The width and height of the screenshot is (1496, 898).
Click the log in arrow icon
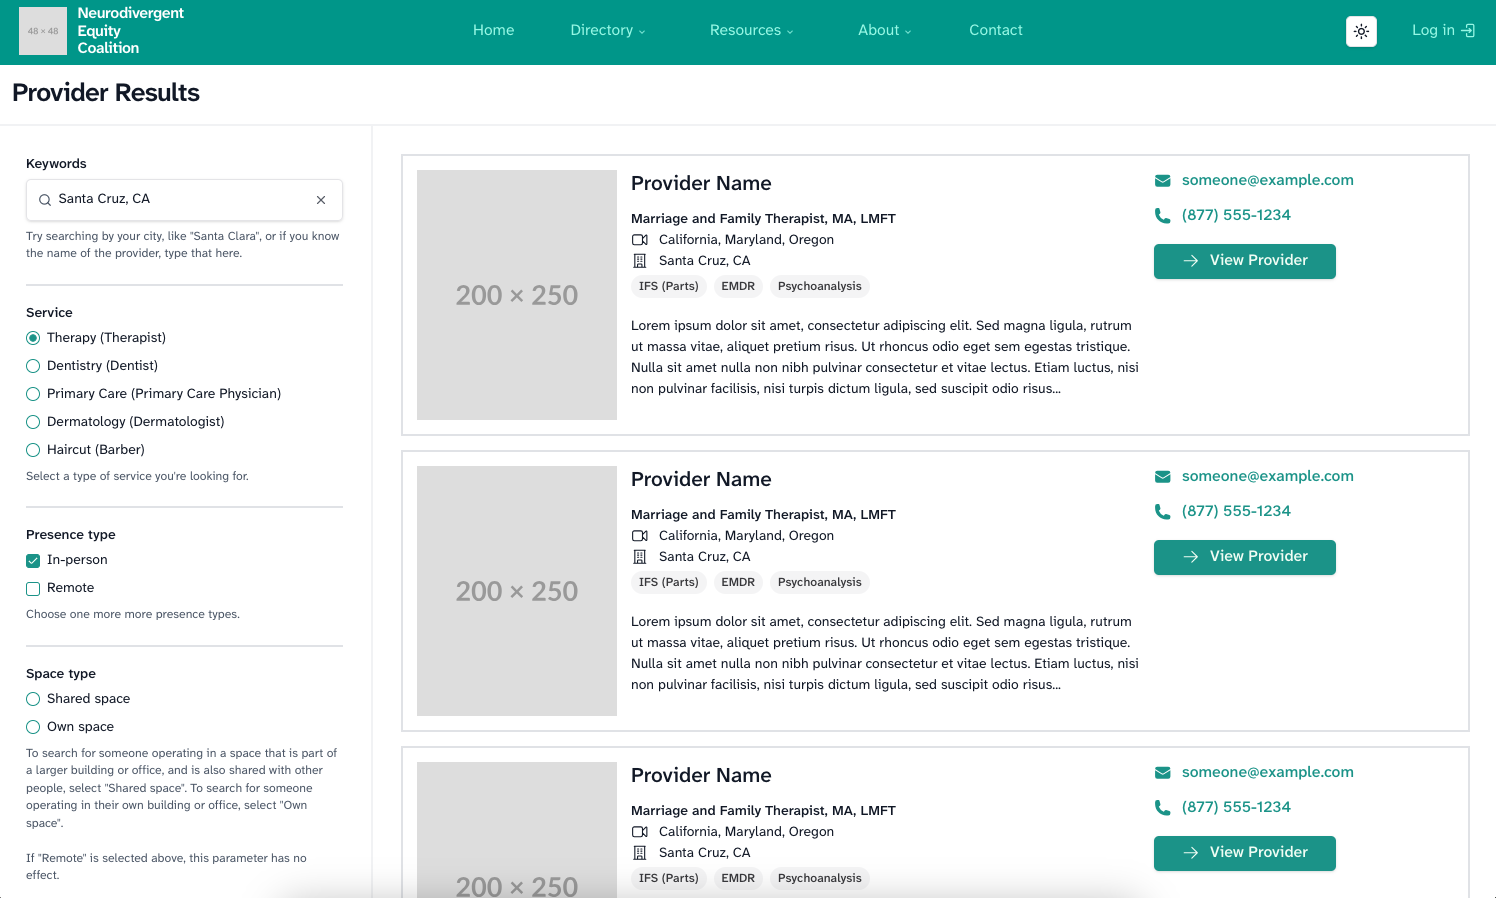coord(1468,31)
